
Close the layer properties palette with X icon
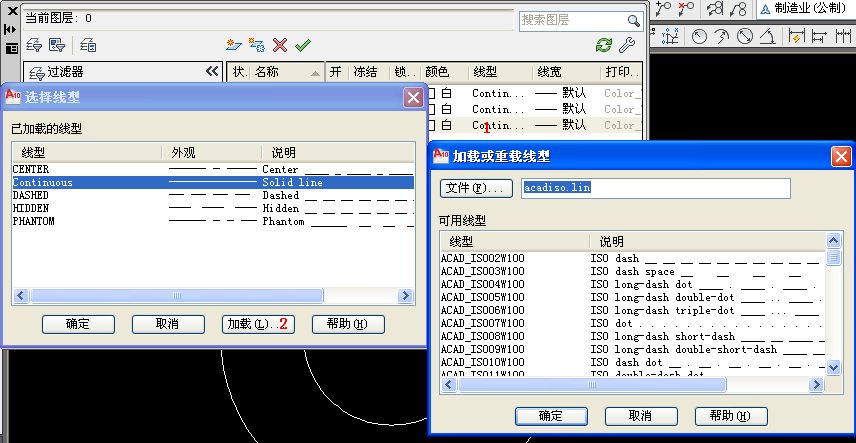point(11,10)
